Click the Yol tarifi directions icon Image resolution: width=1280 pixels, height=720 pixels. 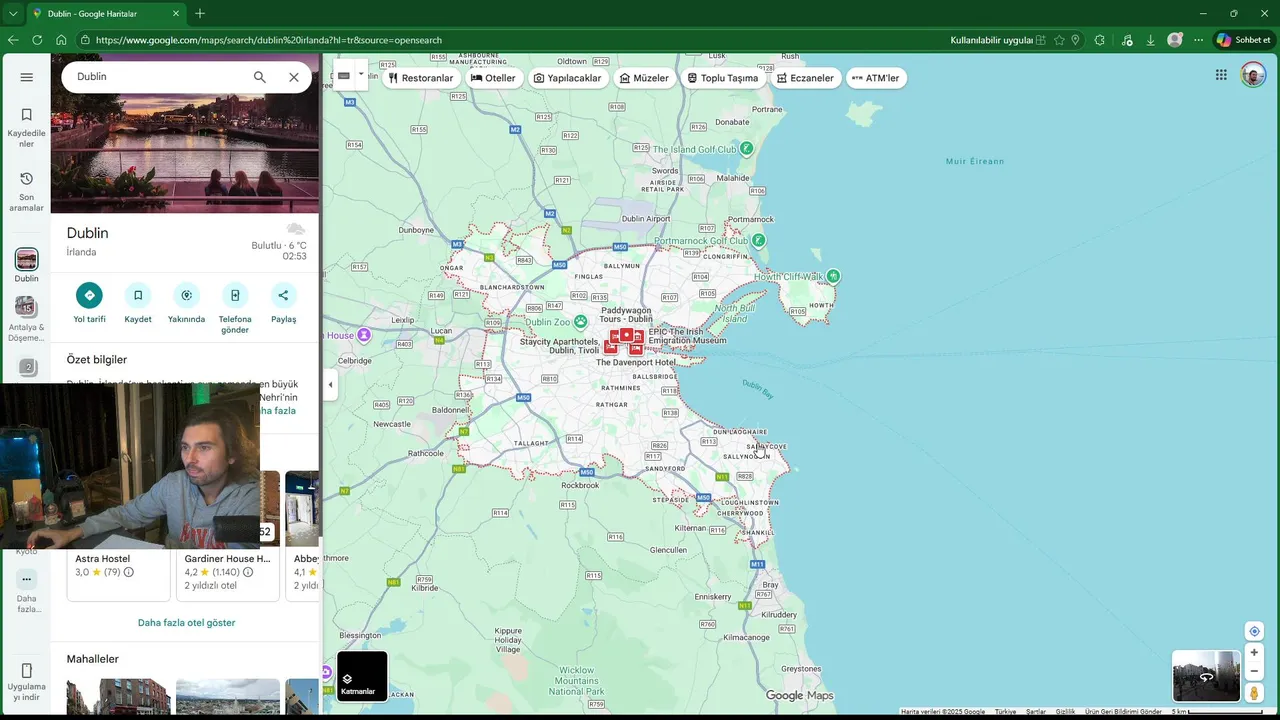point(89,295)
